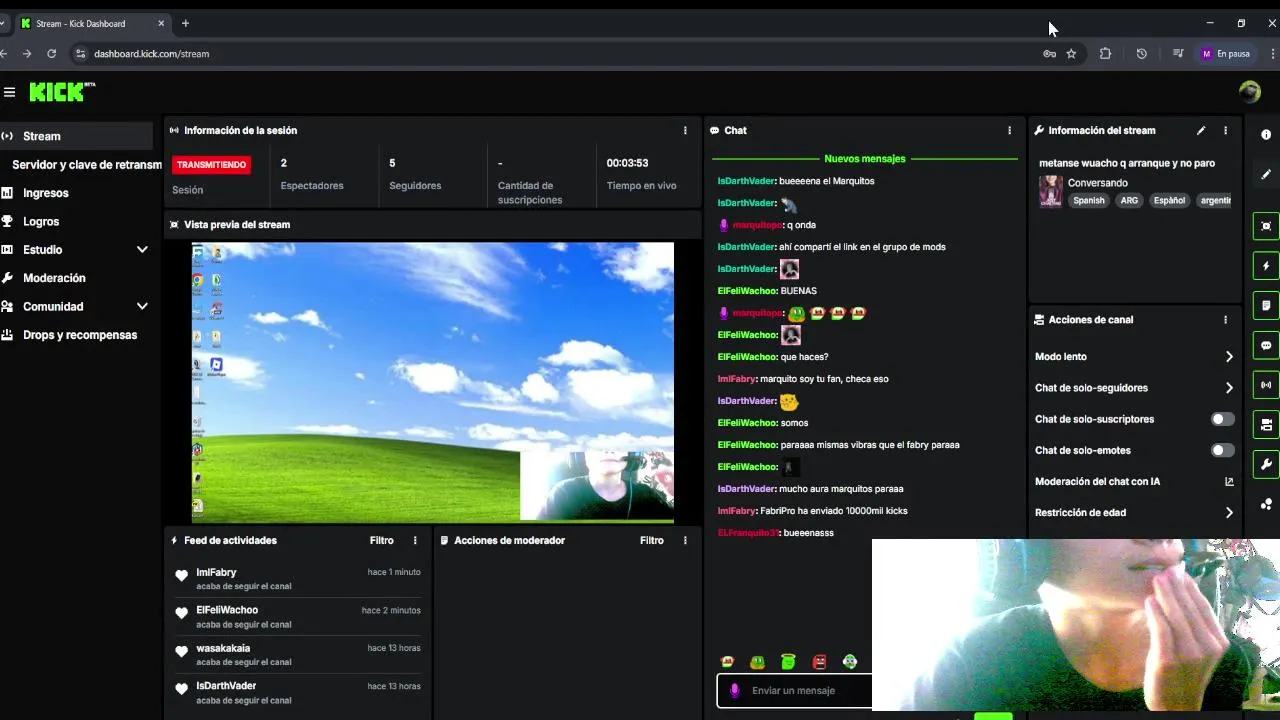Screen dimensions: 1280x720
Task: Toggle the channel actions widget icon in sidebar
Action: pyautogui.click(x=1266, y=424)
